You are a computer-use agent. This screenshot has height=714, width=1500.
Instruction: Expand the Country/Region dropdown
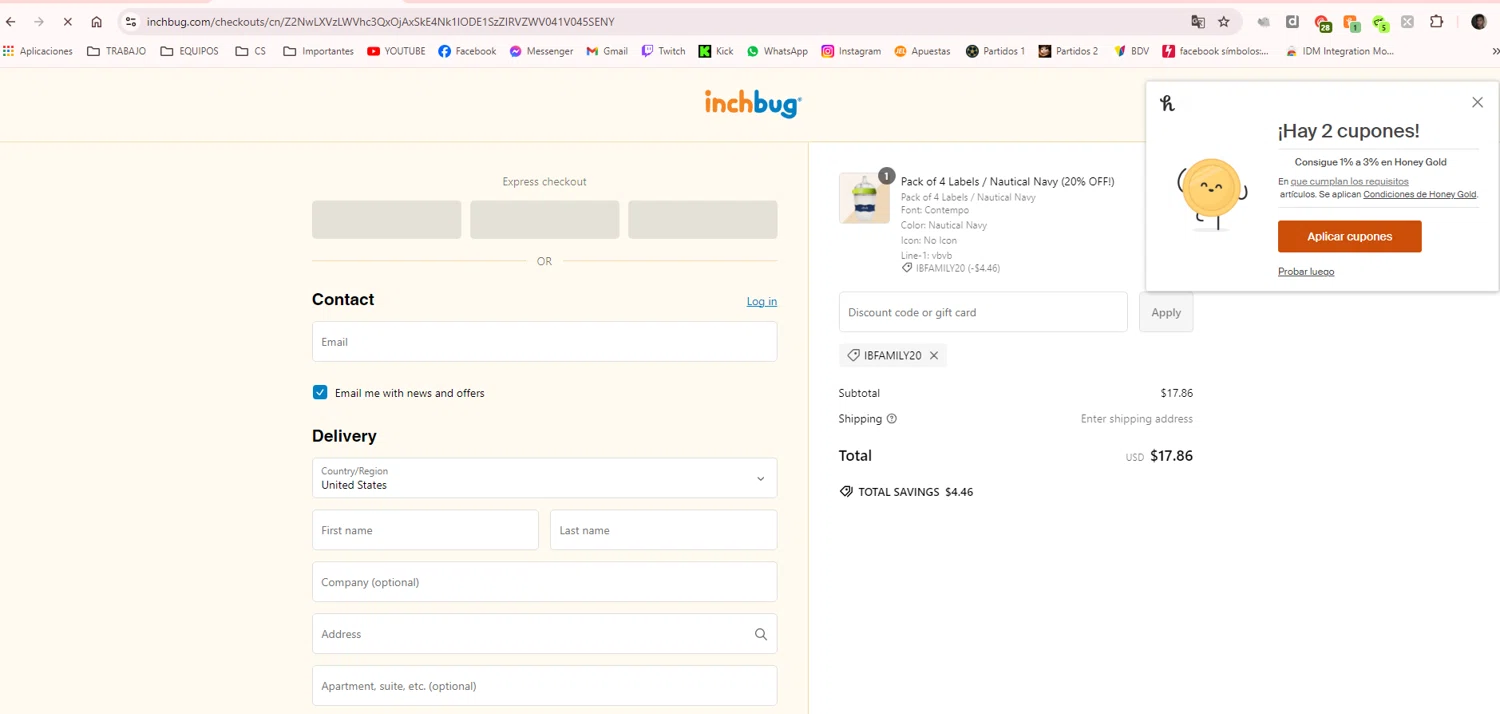click(544, 478)
